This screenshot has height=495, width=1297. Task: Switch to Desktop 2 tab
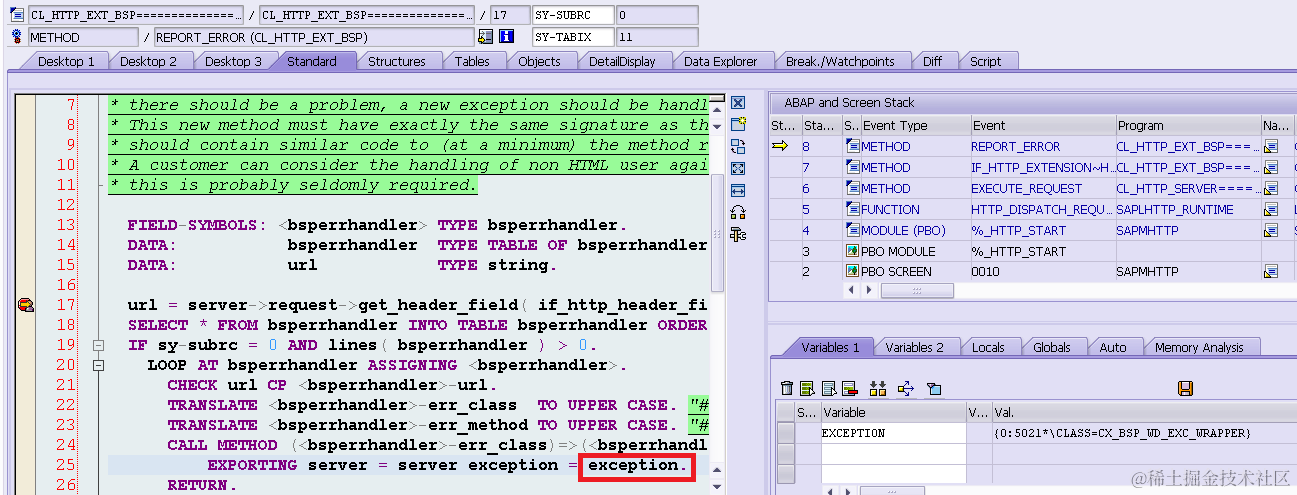(x=148, y=61)
